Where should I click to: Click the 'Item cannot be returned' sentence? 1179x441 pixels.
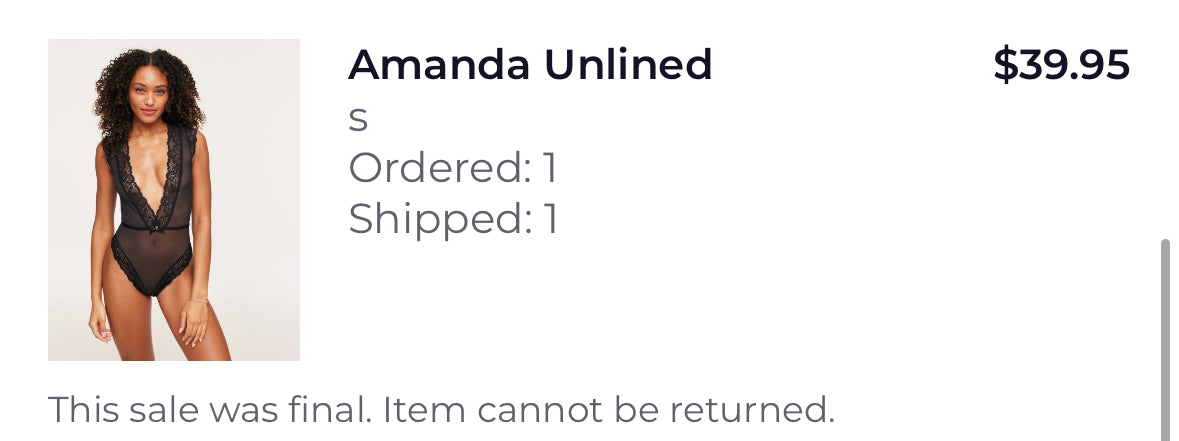click(608, 409)
